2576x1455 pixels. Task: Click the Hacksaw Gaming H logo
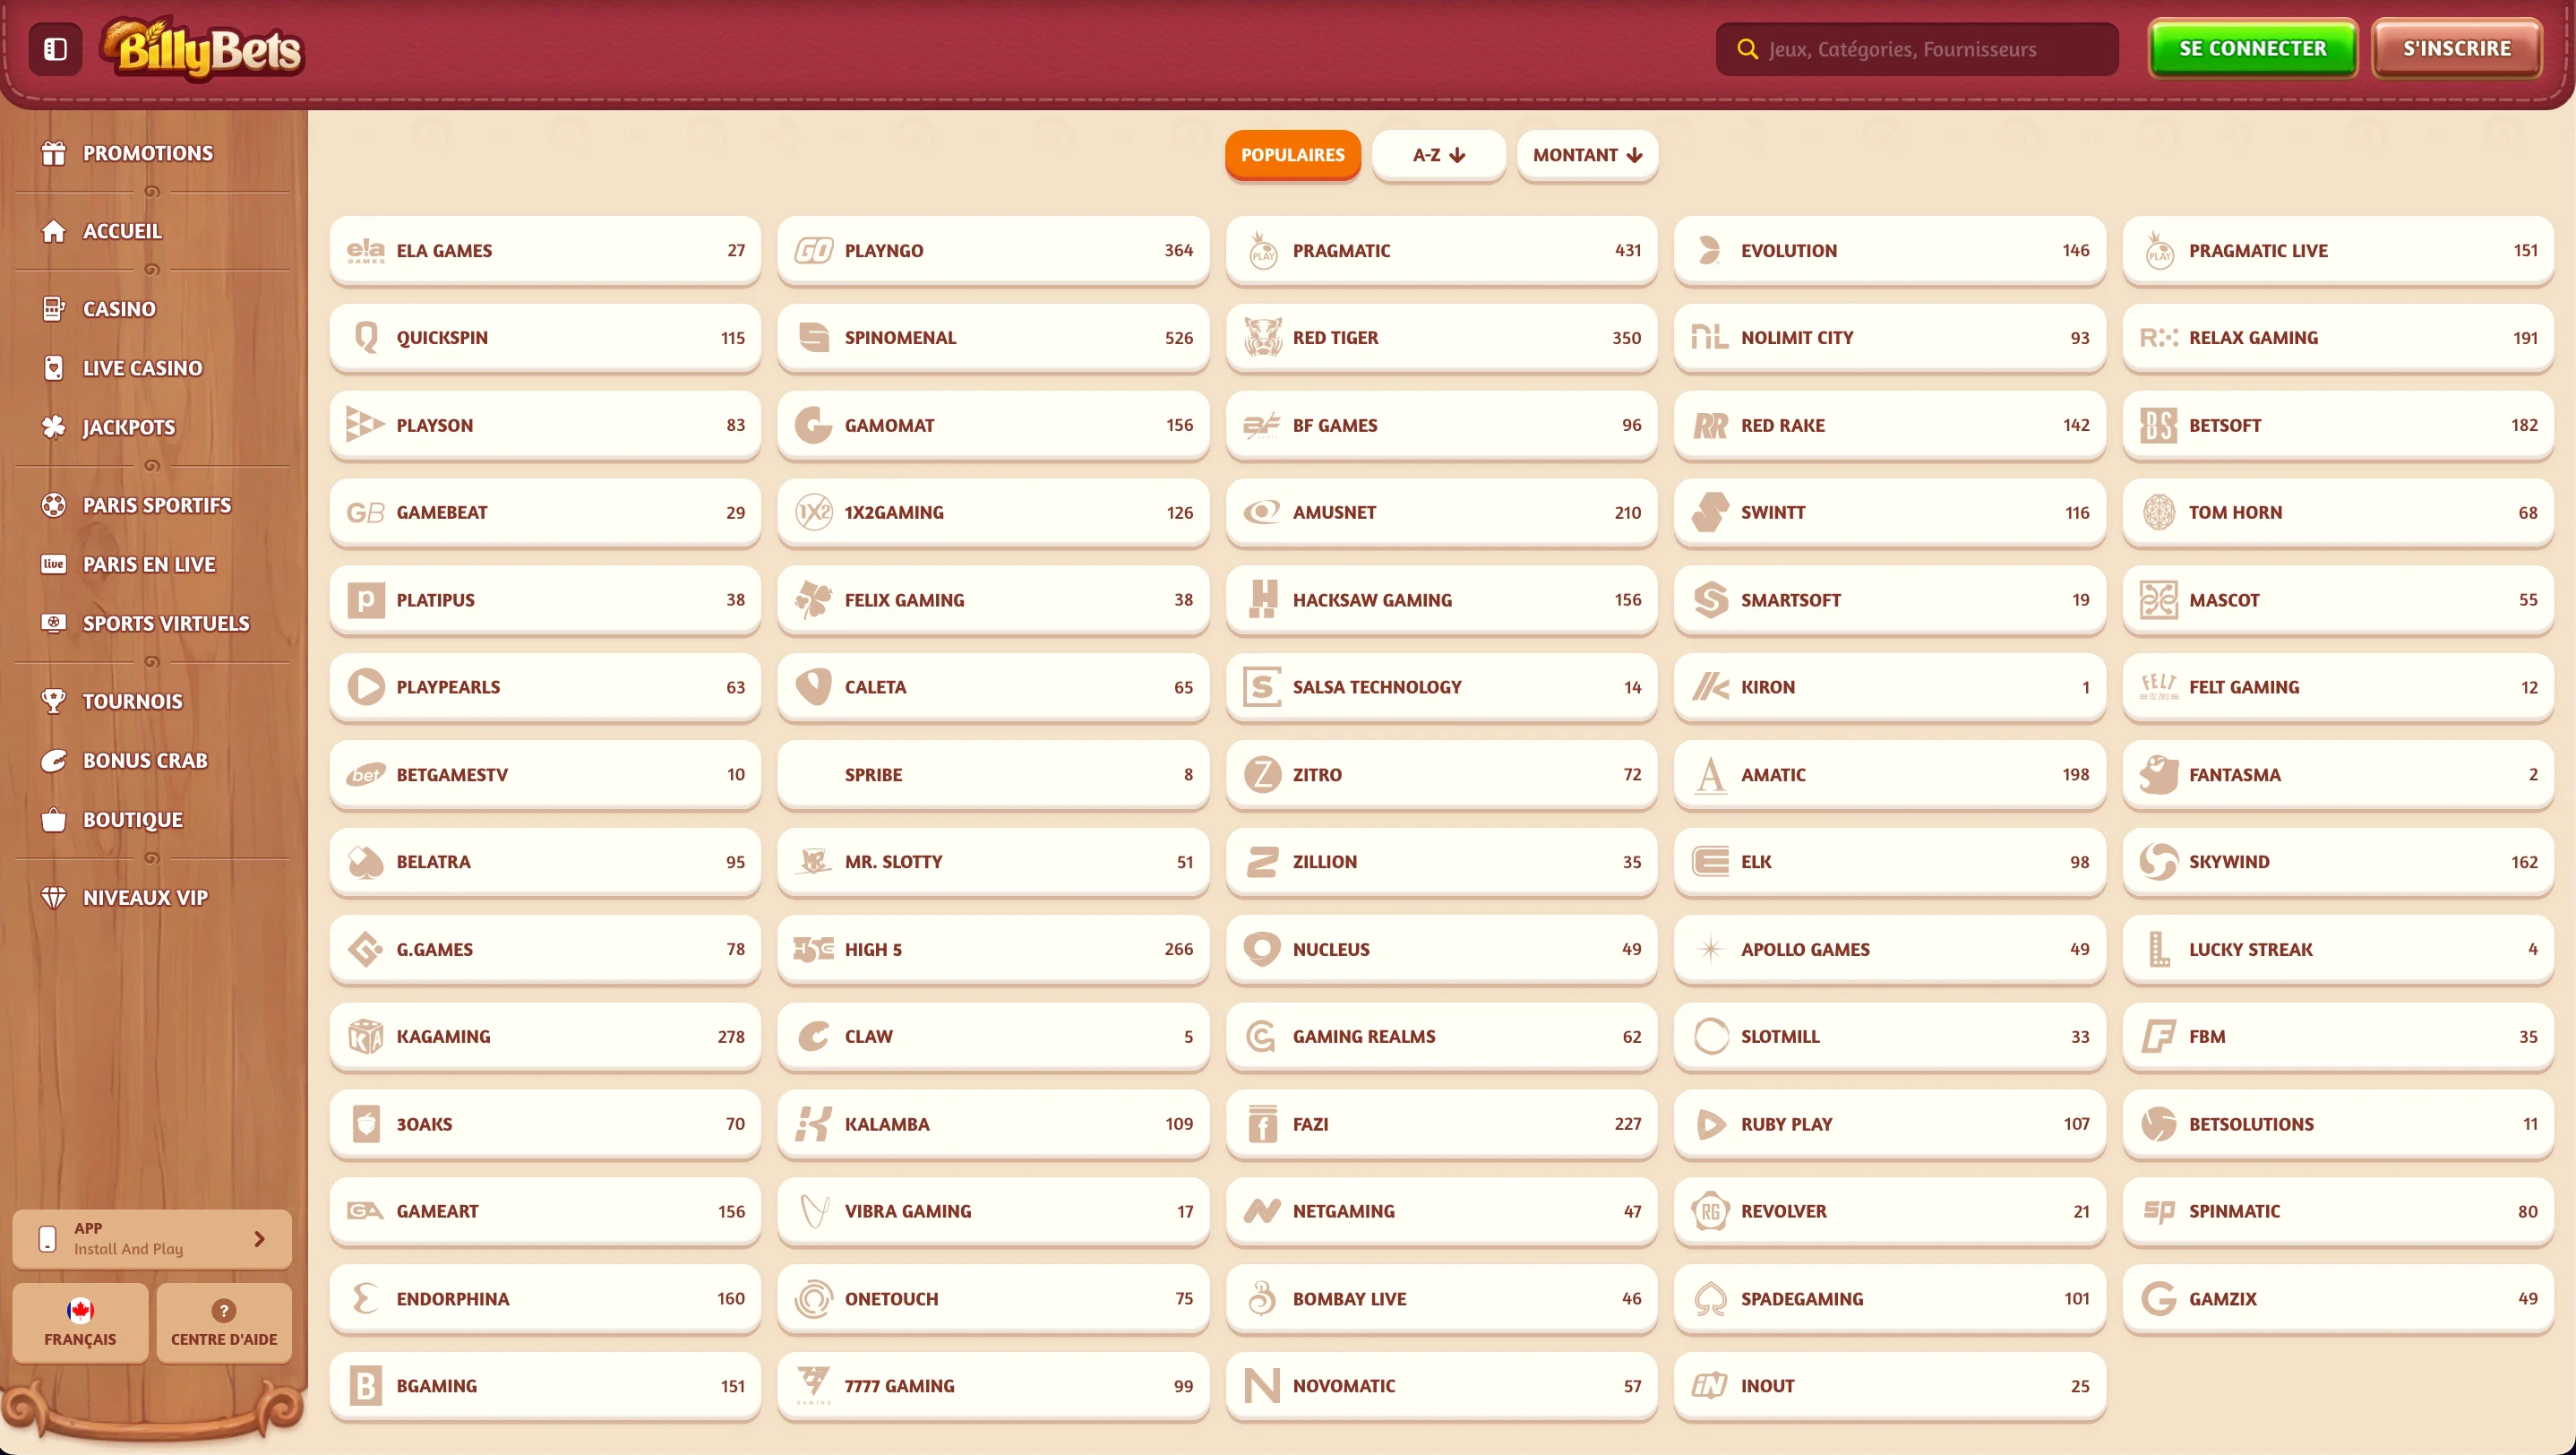(x=1262, y=599)
